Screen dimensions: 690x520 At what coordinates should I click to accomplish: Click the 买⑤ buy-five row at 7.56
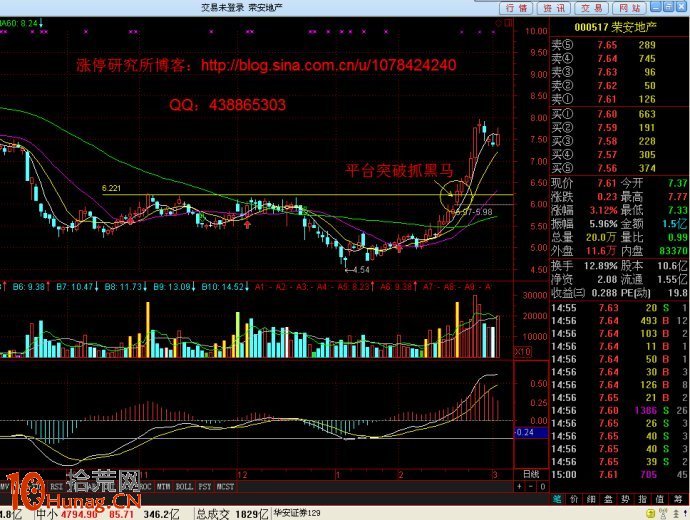[619, 168]
